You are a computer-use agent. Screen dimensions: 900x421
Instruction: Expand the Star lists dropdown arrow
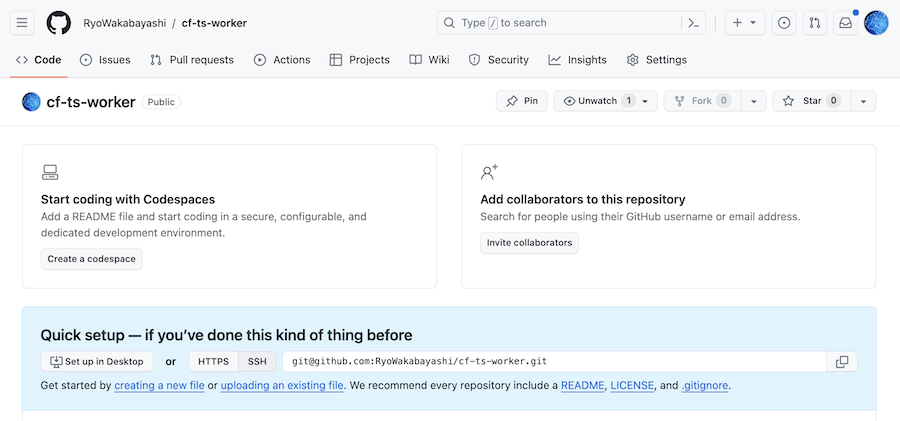pyautogui.click(x=863, y=101)
